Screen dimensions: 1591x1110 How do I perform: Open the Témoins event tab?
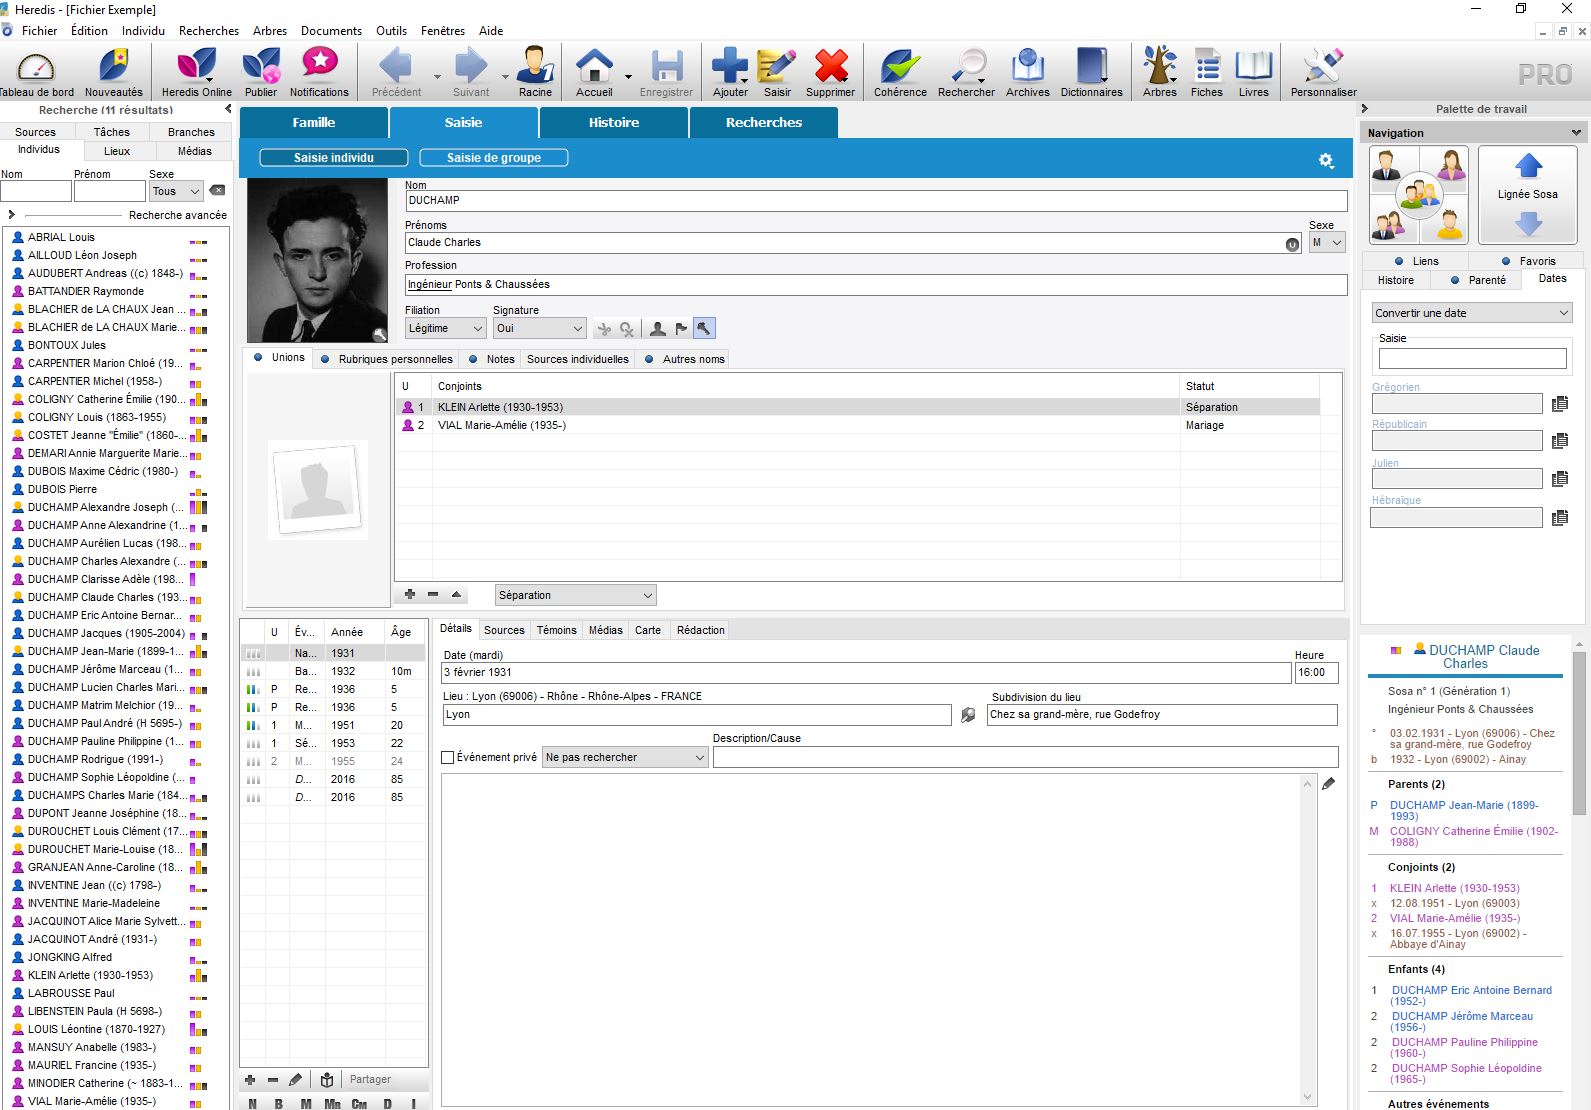click(x=556, y=630)
